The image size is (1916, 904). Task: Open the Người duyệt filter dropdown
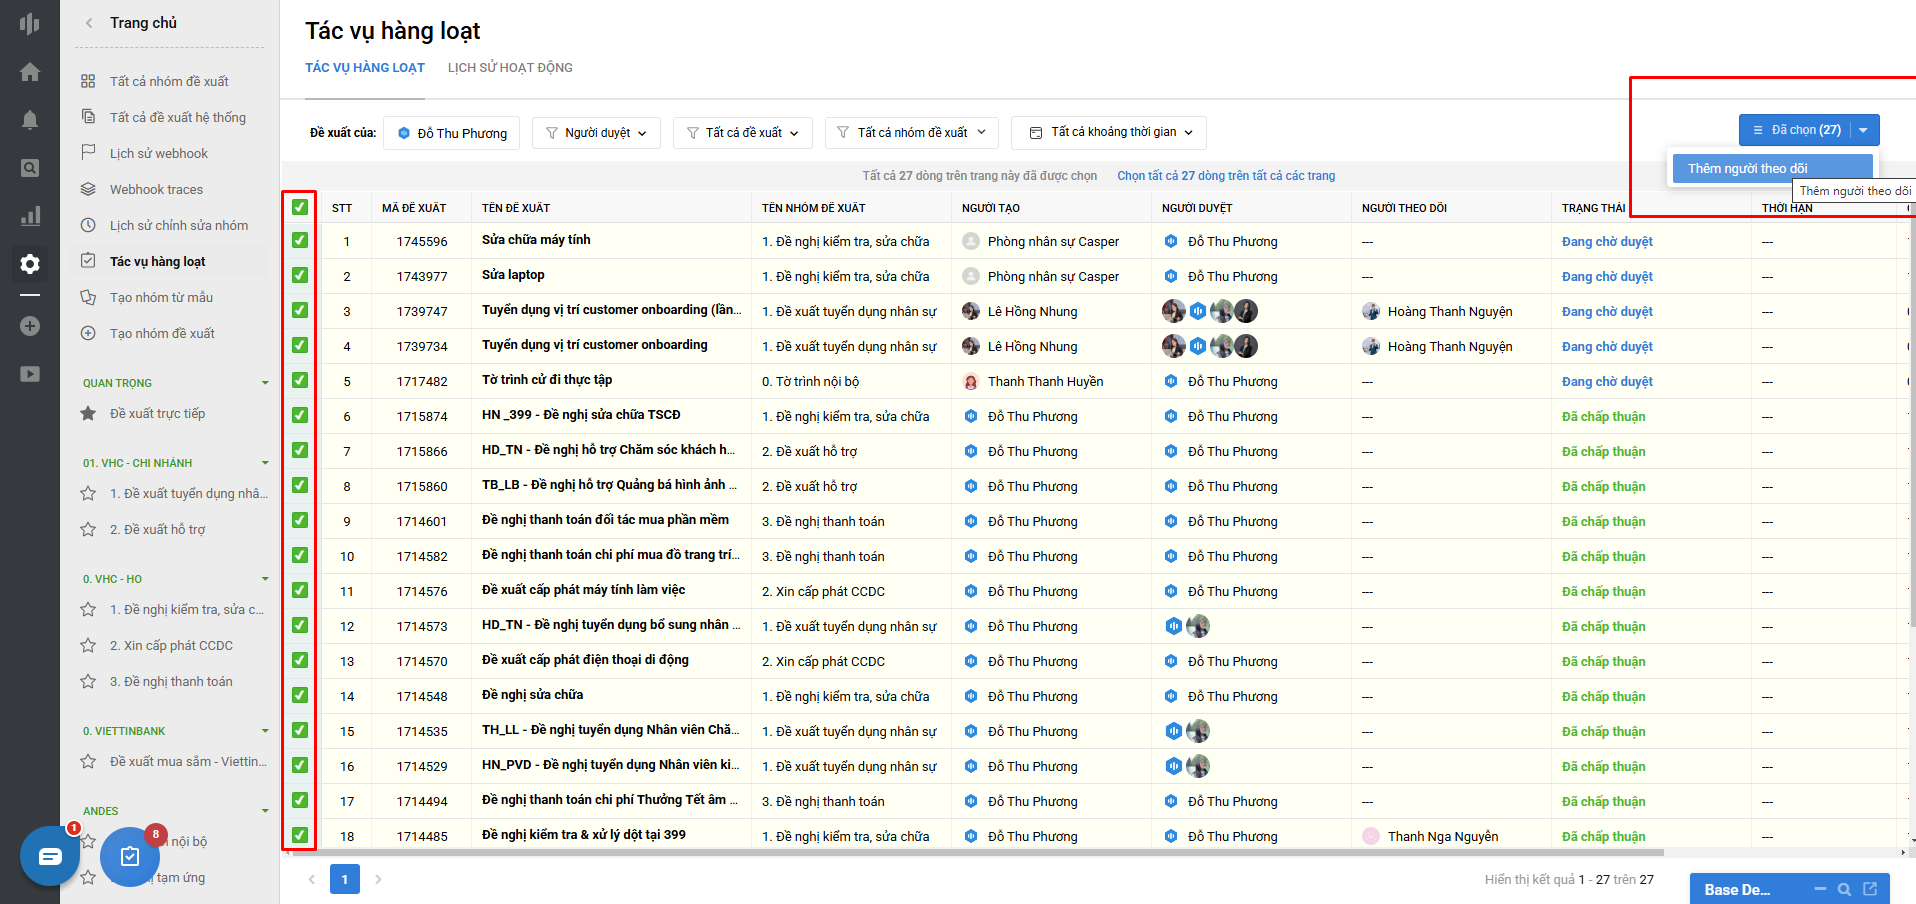pos(596,133)
